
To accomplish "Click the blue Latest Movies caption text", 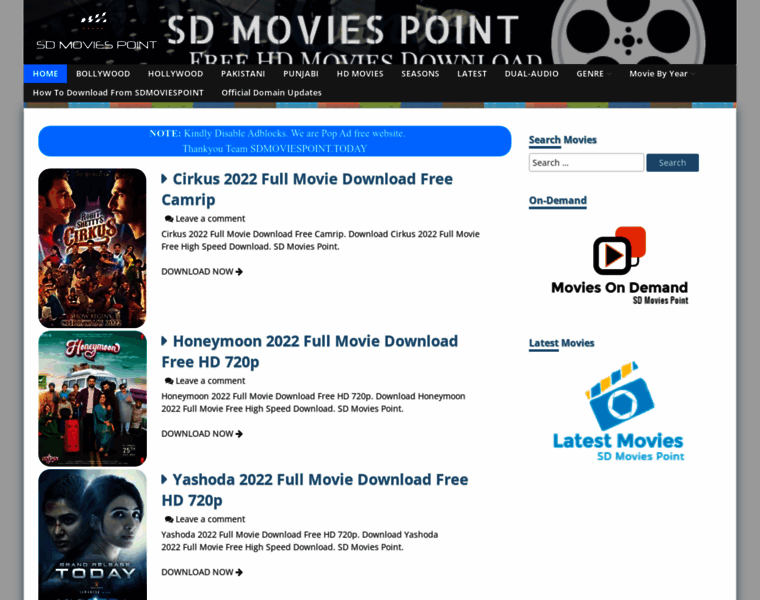I will pyautogui.click(x=618, y=441).
